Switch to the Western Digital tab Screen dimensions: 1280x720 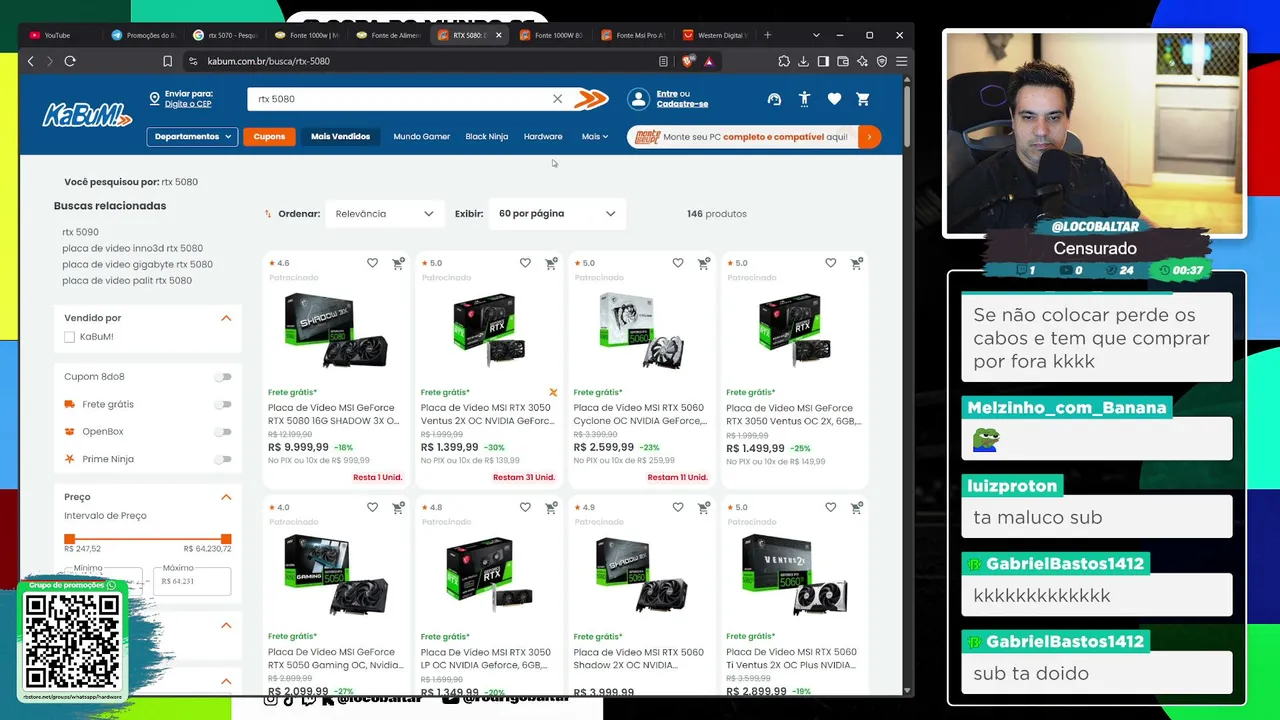(715, 35)
